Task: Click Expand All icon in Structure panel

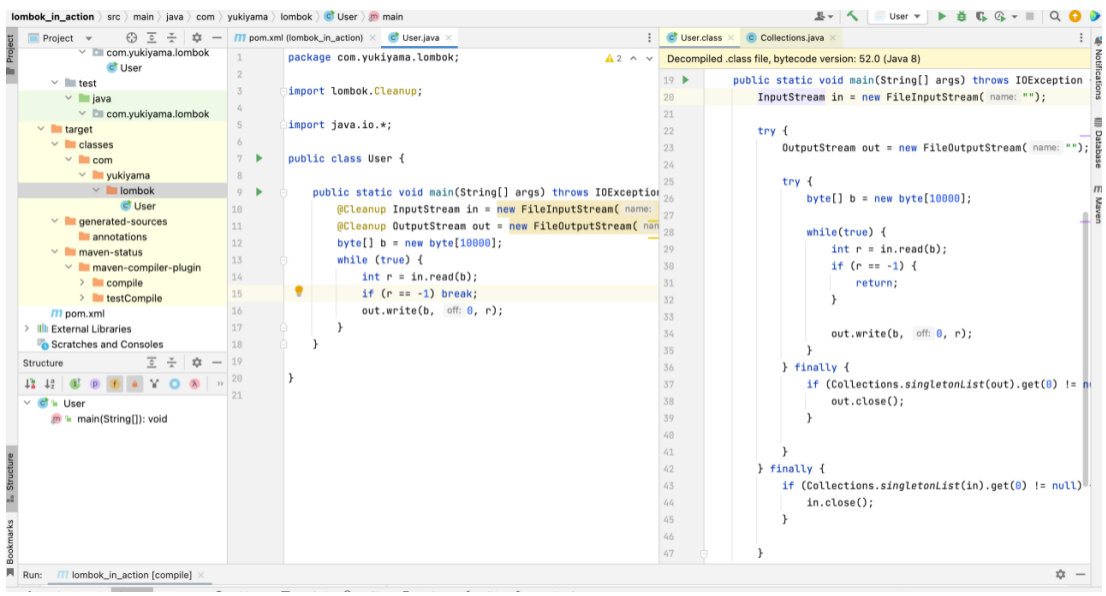Action: 152,363
